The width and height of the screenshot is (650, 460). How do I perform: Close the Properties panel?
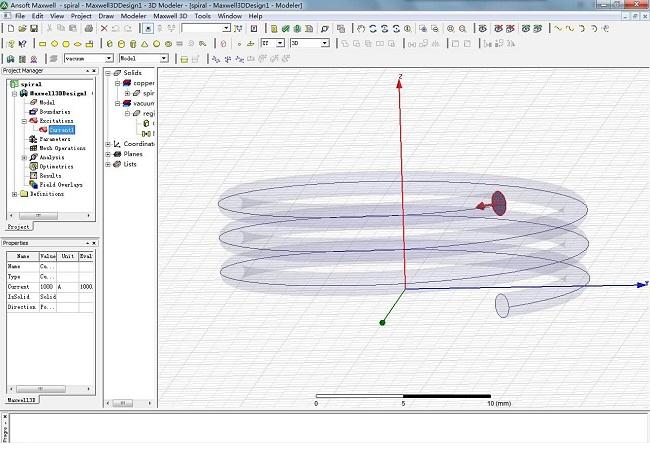[94, 243]
